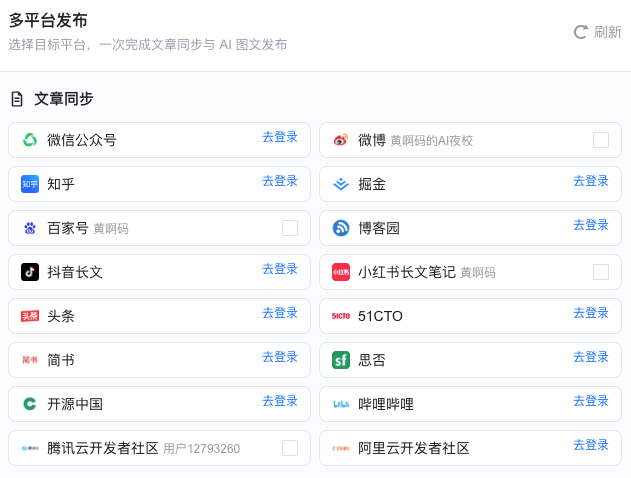Click the 微博 logo icon
The image size is (631, 478).
341,140
